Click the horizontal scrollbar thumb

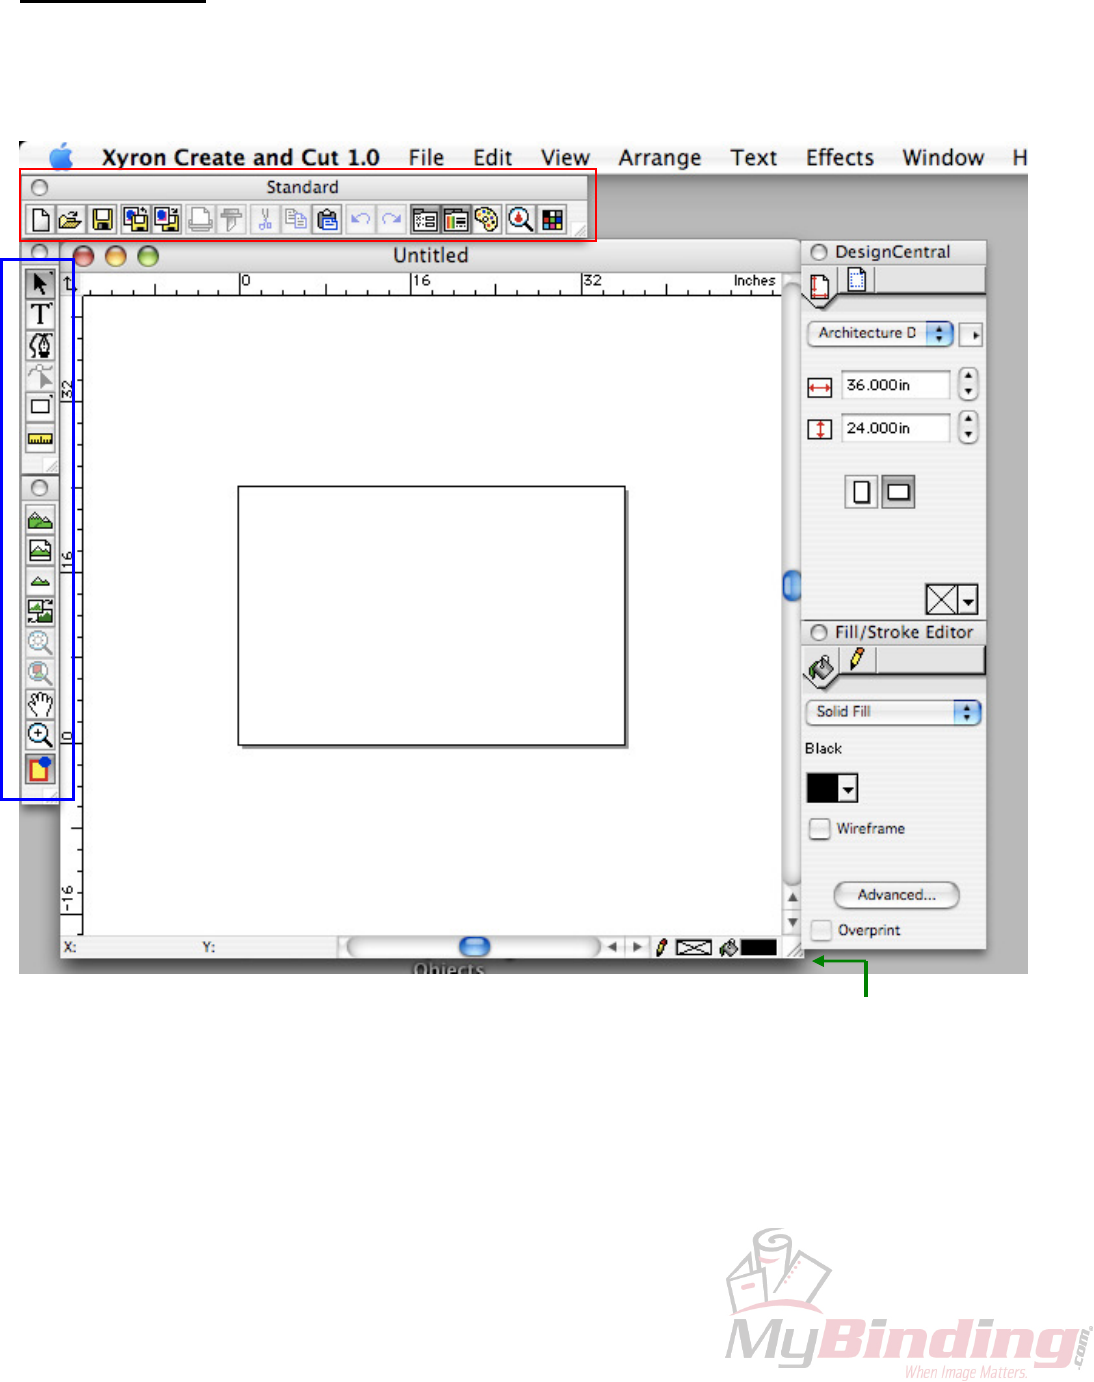[474, 946]
